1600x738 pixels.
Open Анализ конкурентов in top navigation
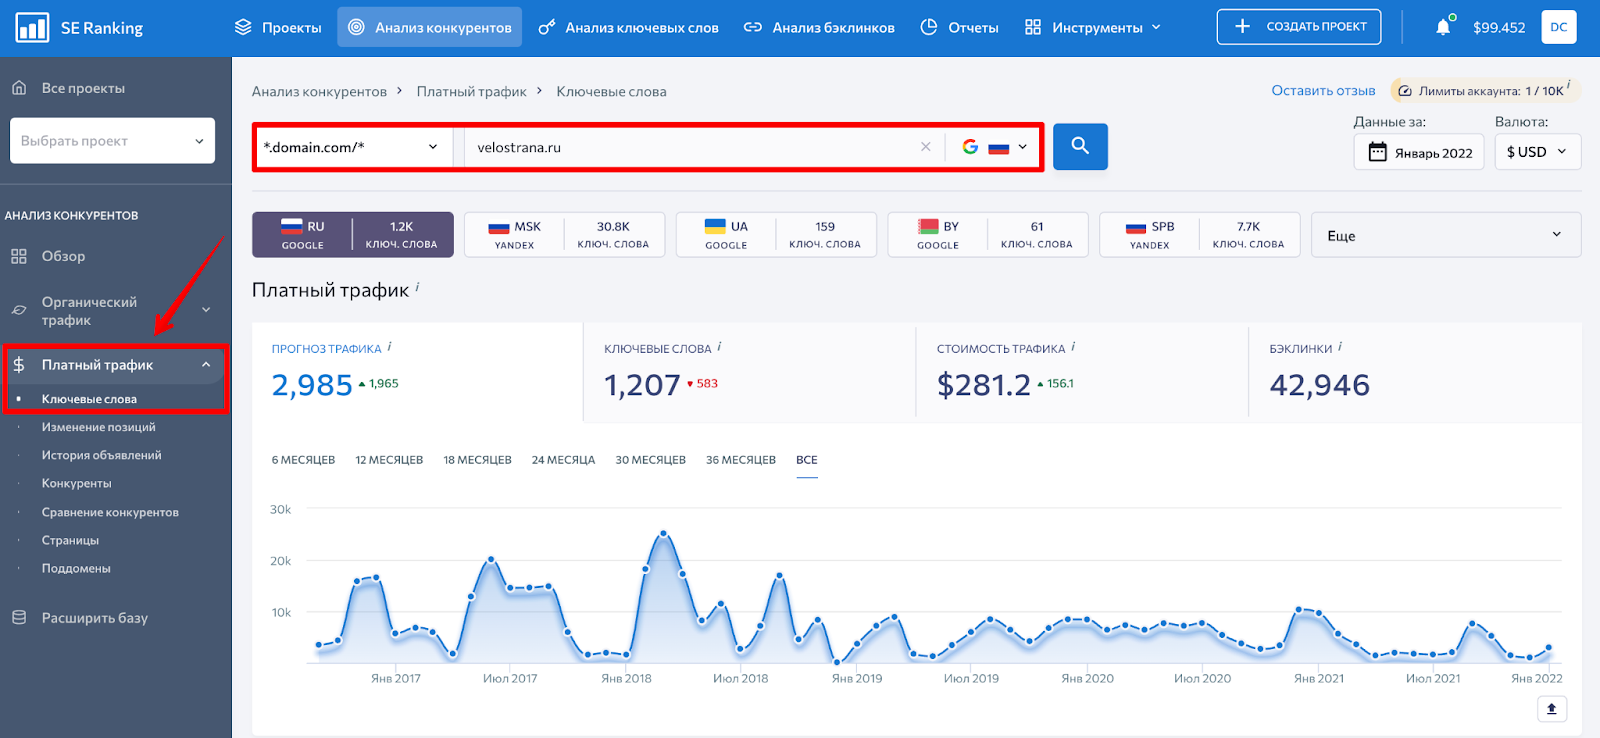tap(430, 27)
